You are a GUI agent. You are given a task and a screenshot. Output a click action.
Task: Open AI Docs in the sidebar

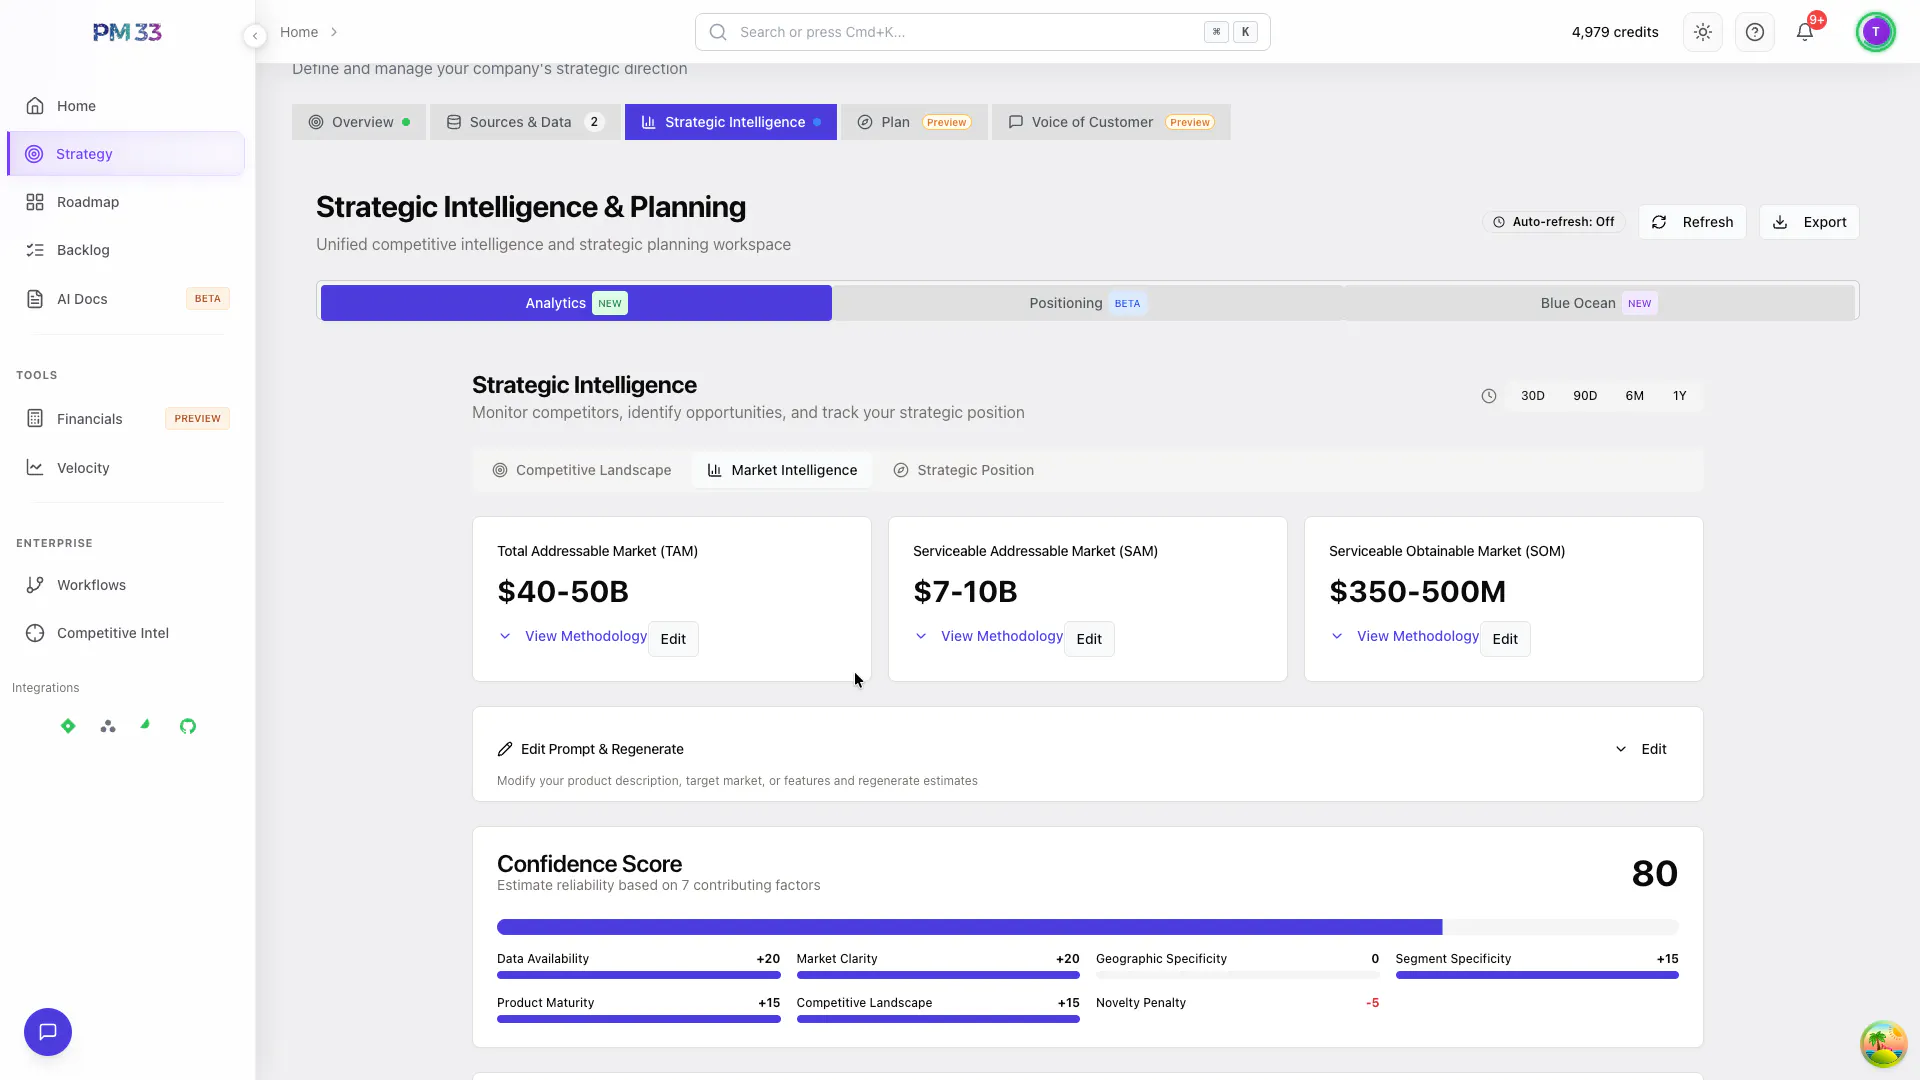(125, 299)
